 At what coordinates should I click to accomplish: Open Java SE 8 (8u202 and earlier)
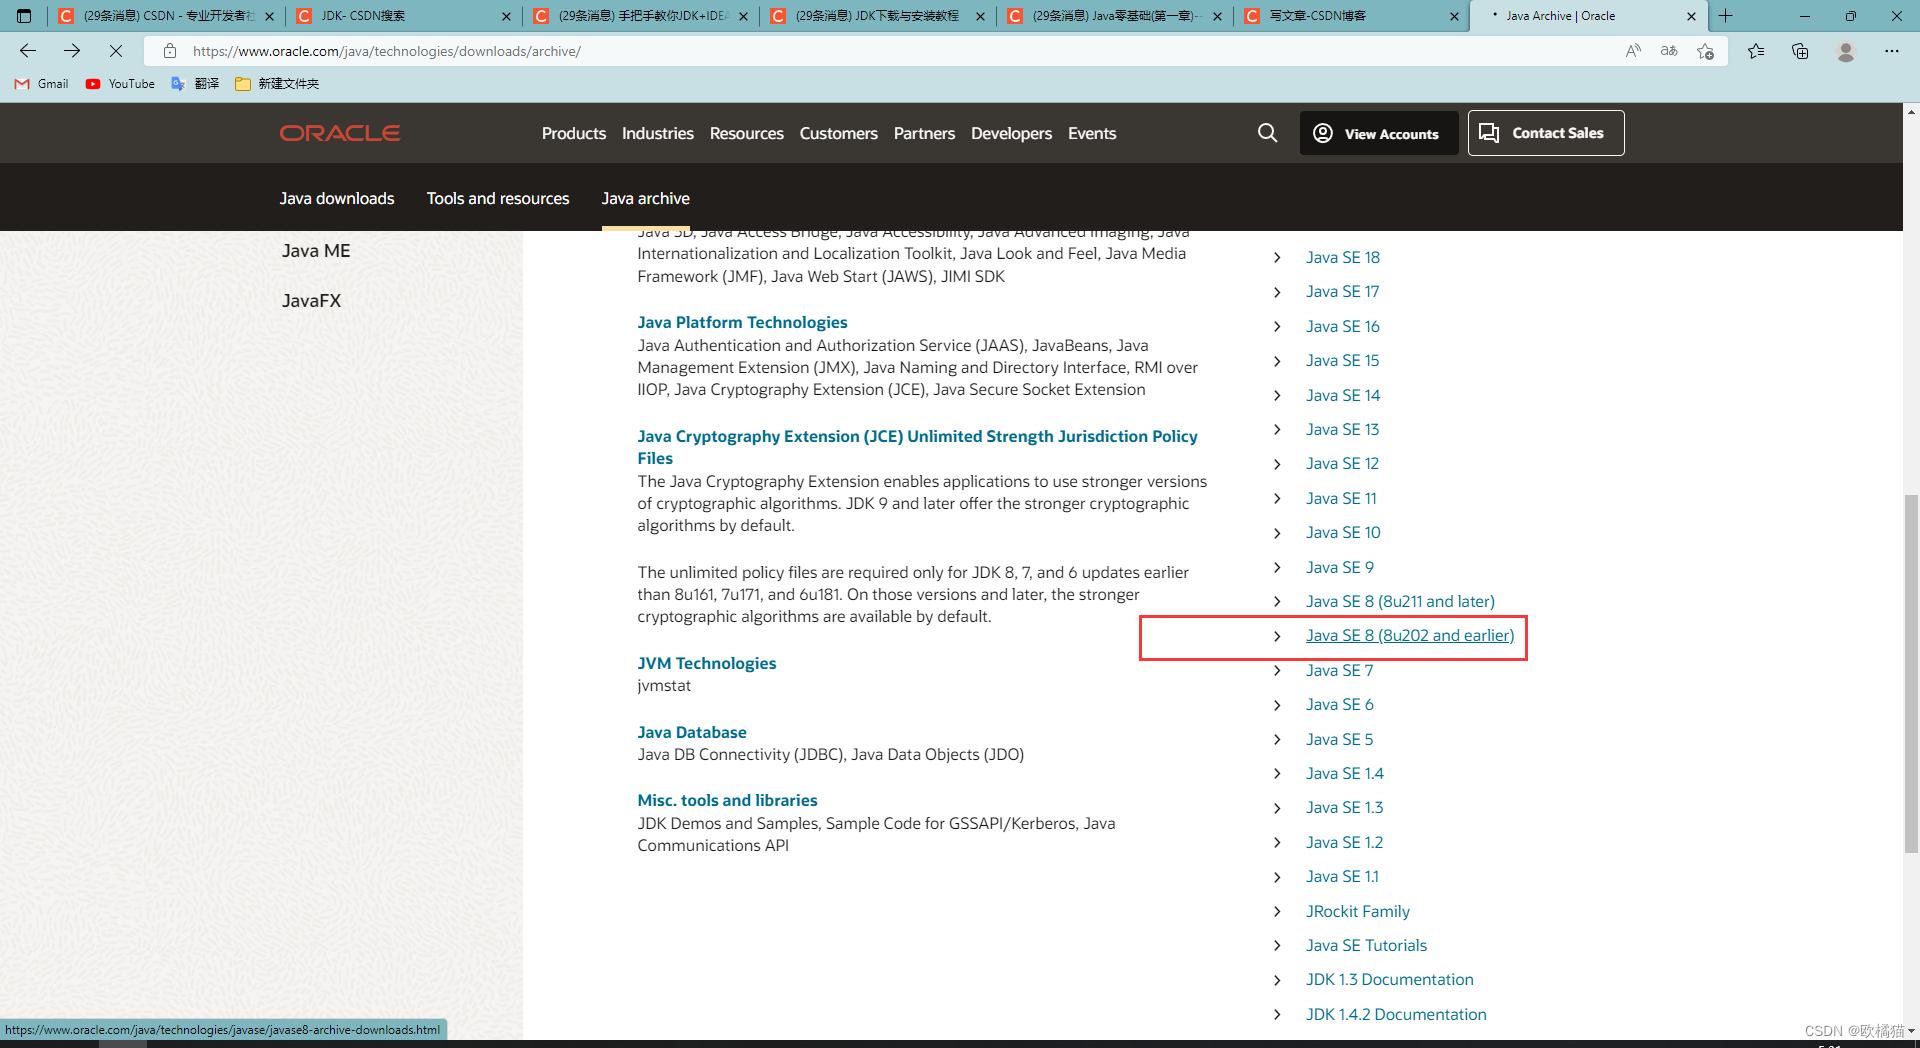pyautogui.click(x=1410, y=636)
